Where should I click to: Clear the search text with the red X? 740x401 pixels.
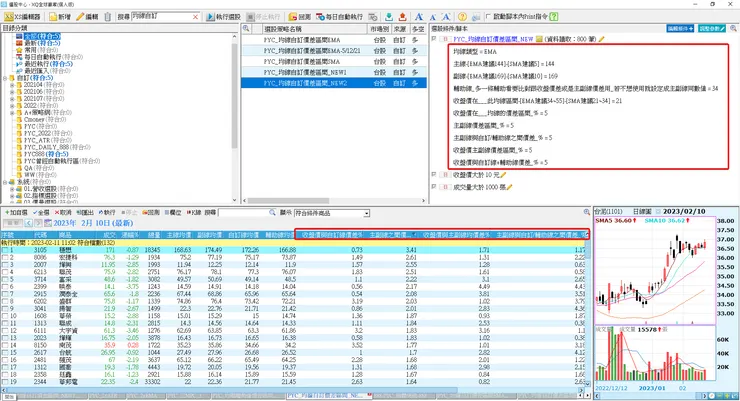click(195, 17)
